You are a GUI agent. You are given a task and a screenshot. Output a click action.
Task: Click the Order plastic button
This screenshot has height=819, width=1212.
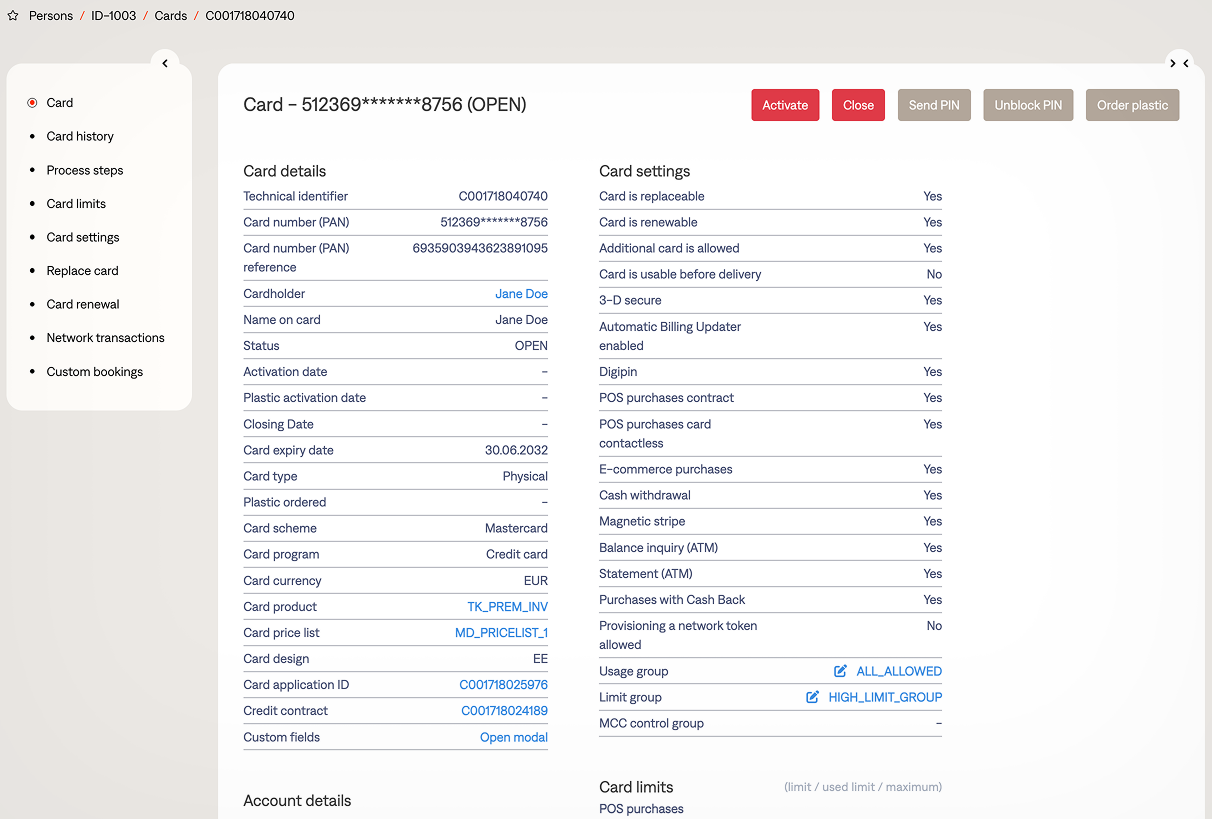click(x=1132, y=105)
